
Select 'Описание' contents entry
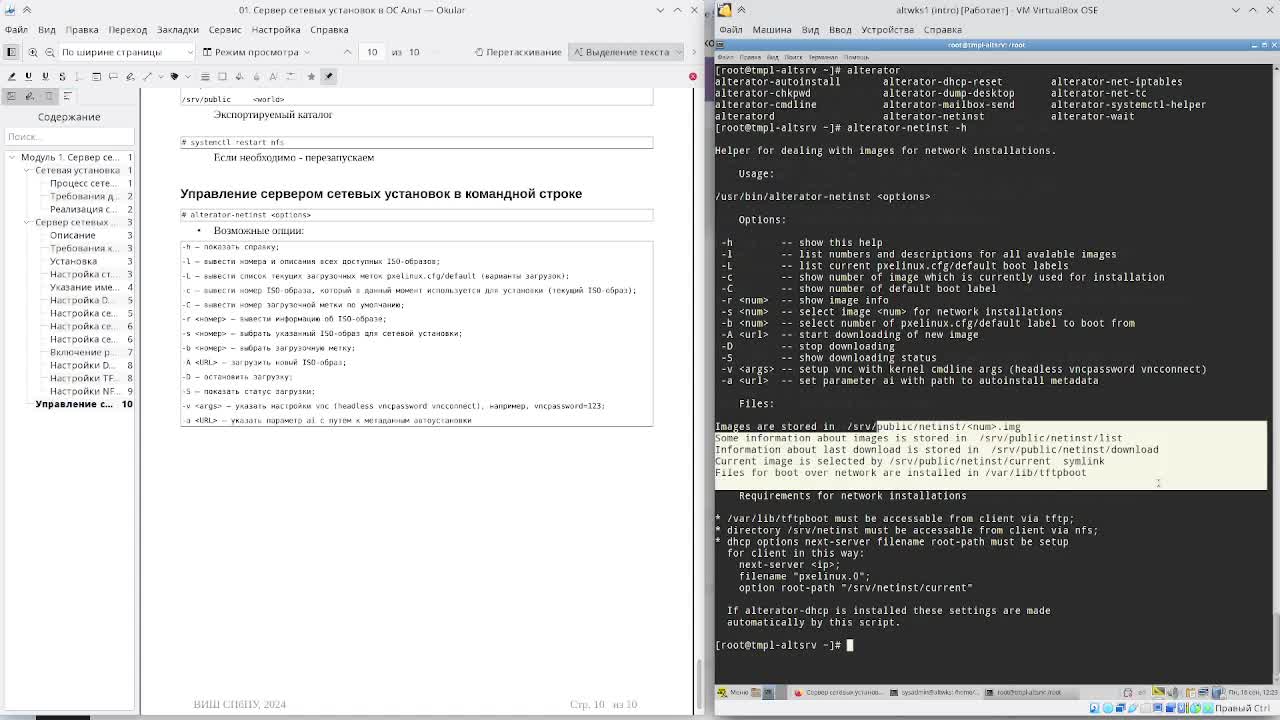coord(73,235)
